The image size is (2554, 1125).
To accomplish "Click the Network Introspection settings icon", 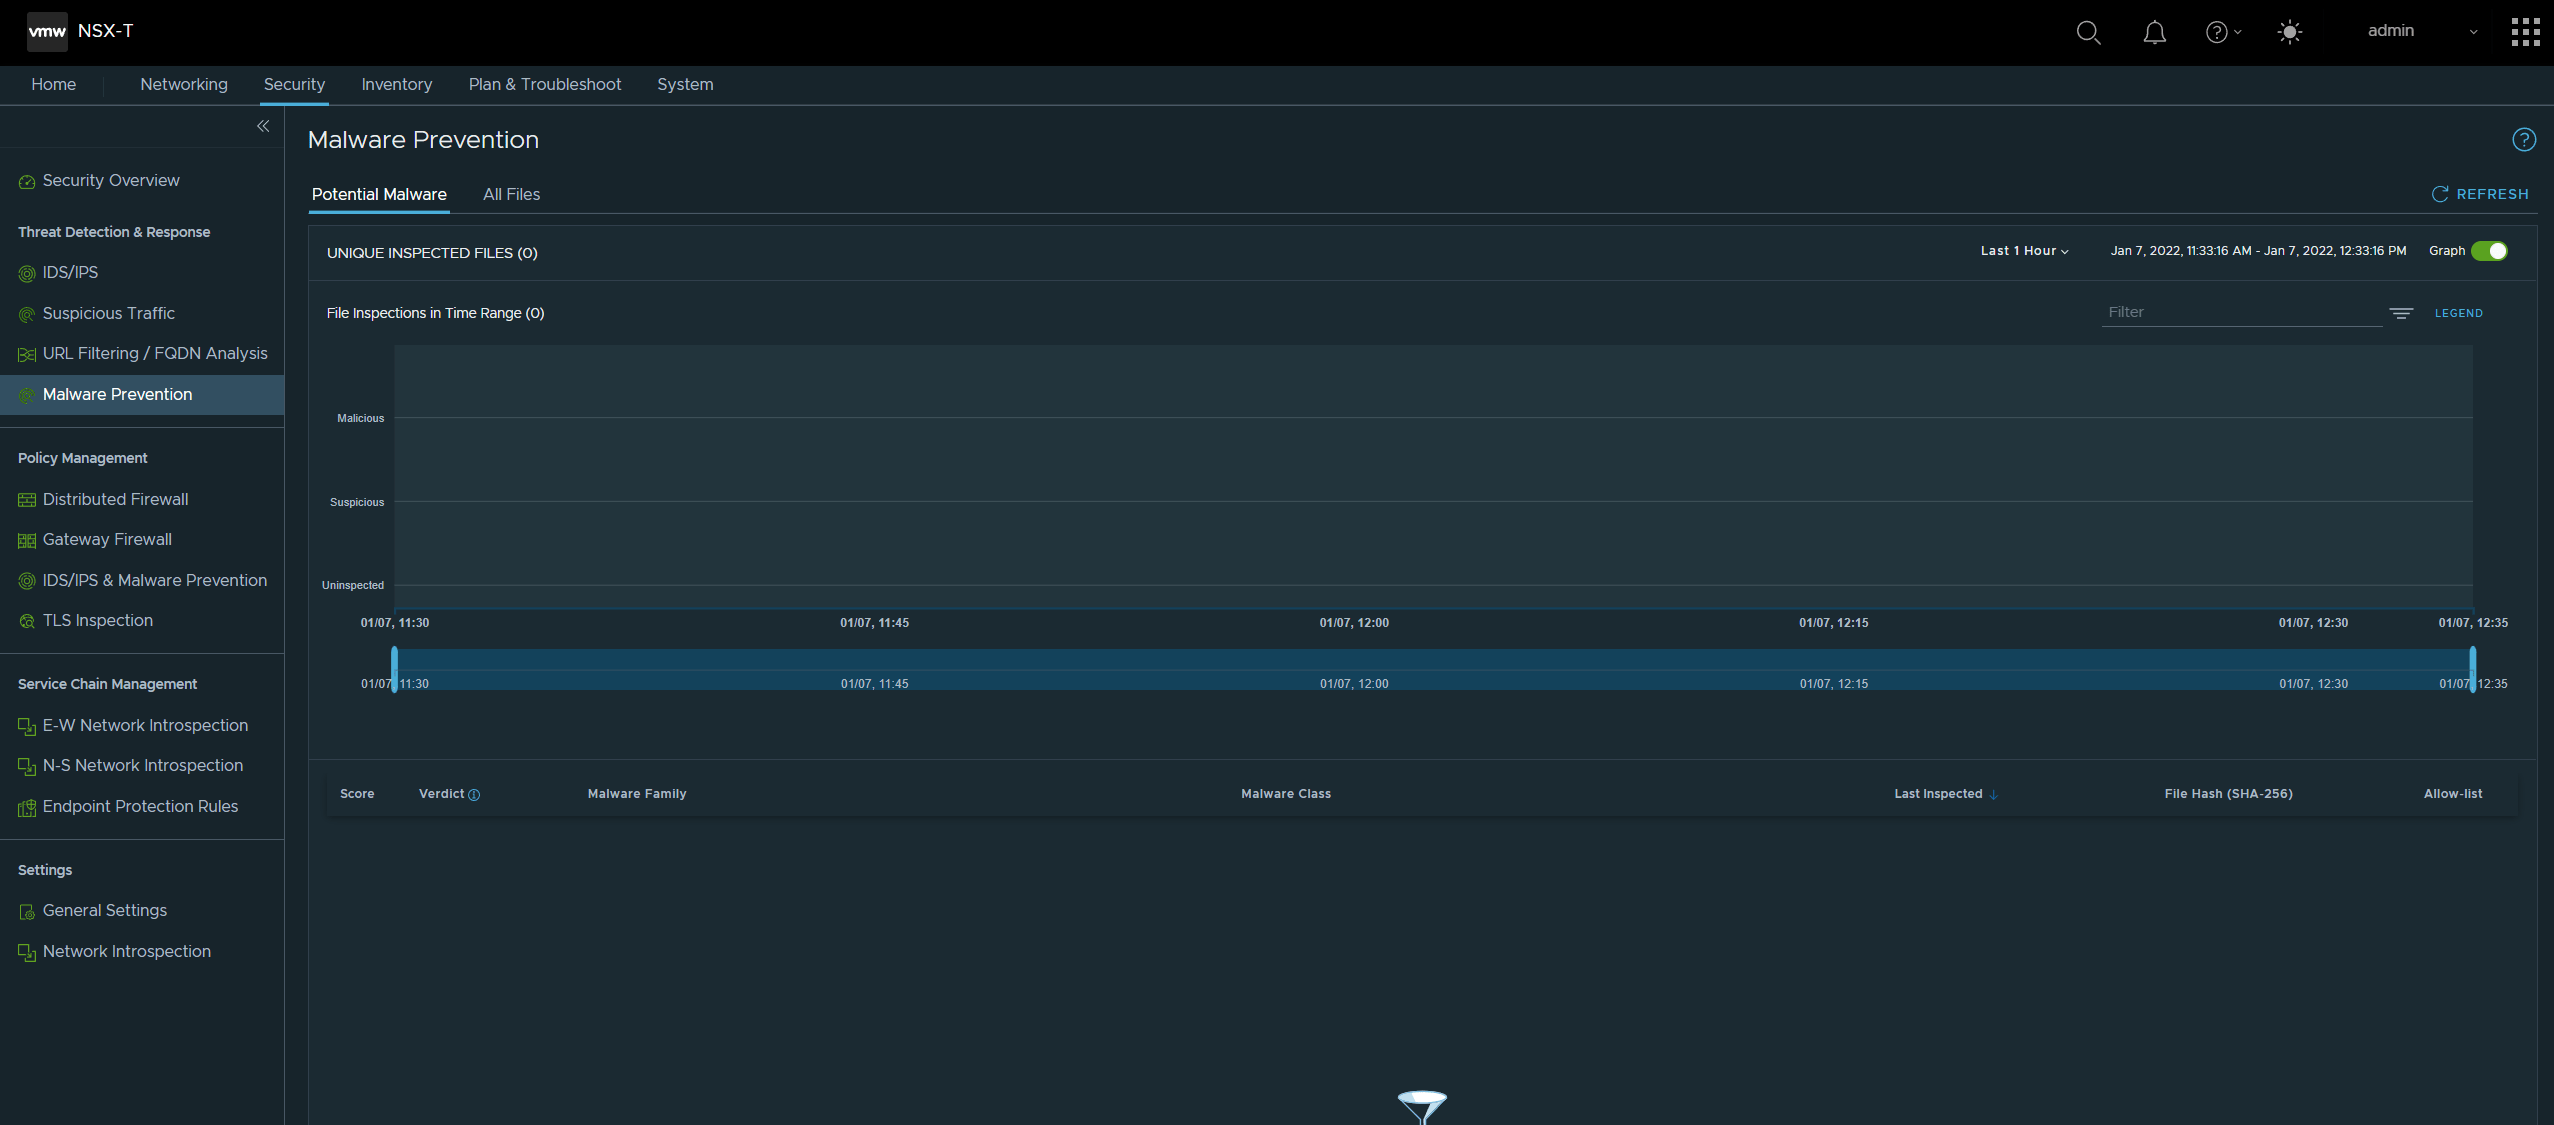I will coord(27,952).
